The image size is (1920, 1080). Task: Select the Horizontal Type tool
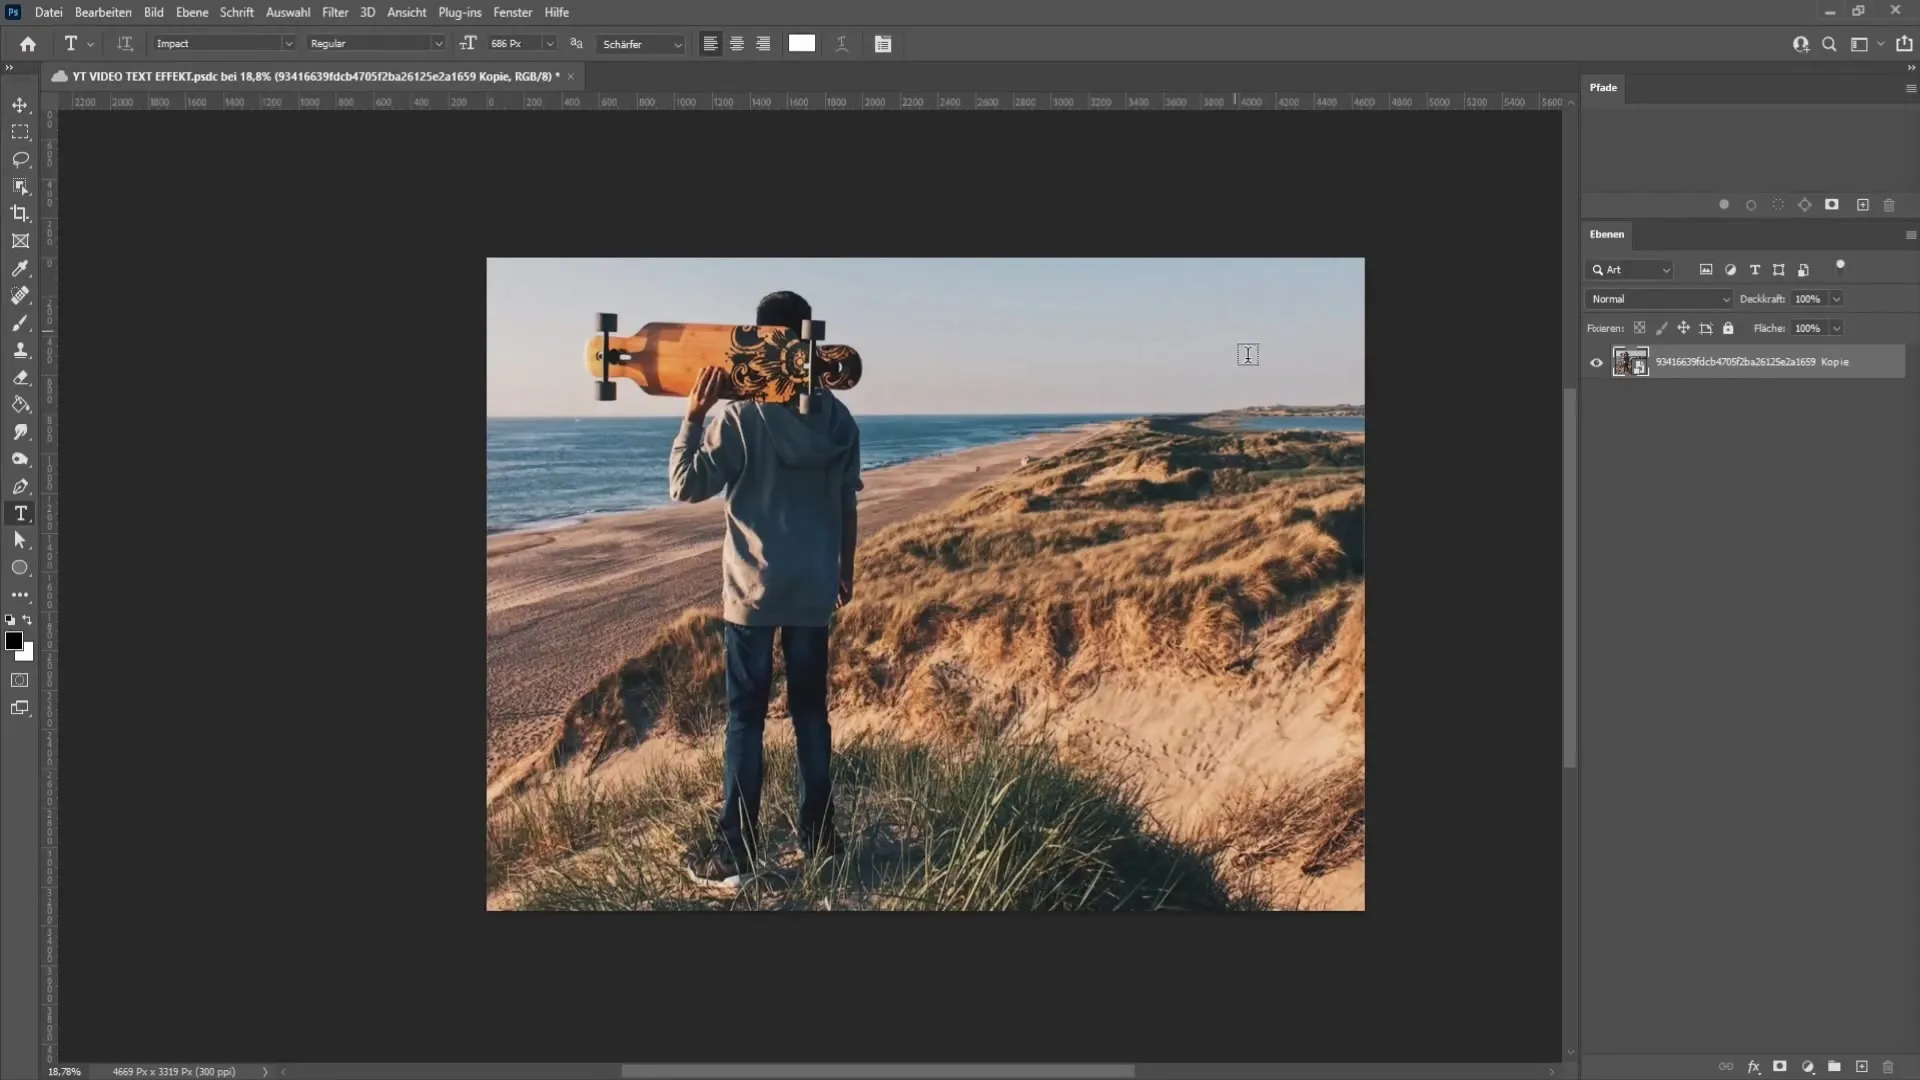point(20,513)
